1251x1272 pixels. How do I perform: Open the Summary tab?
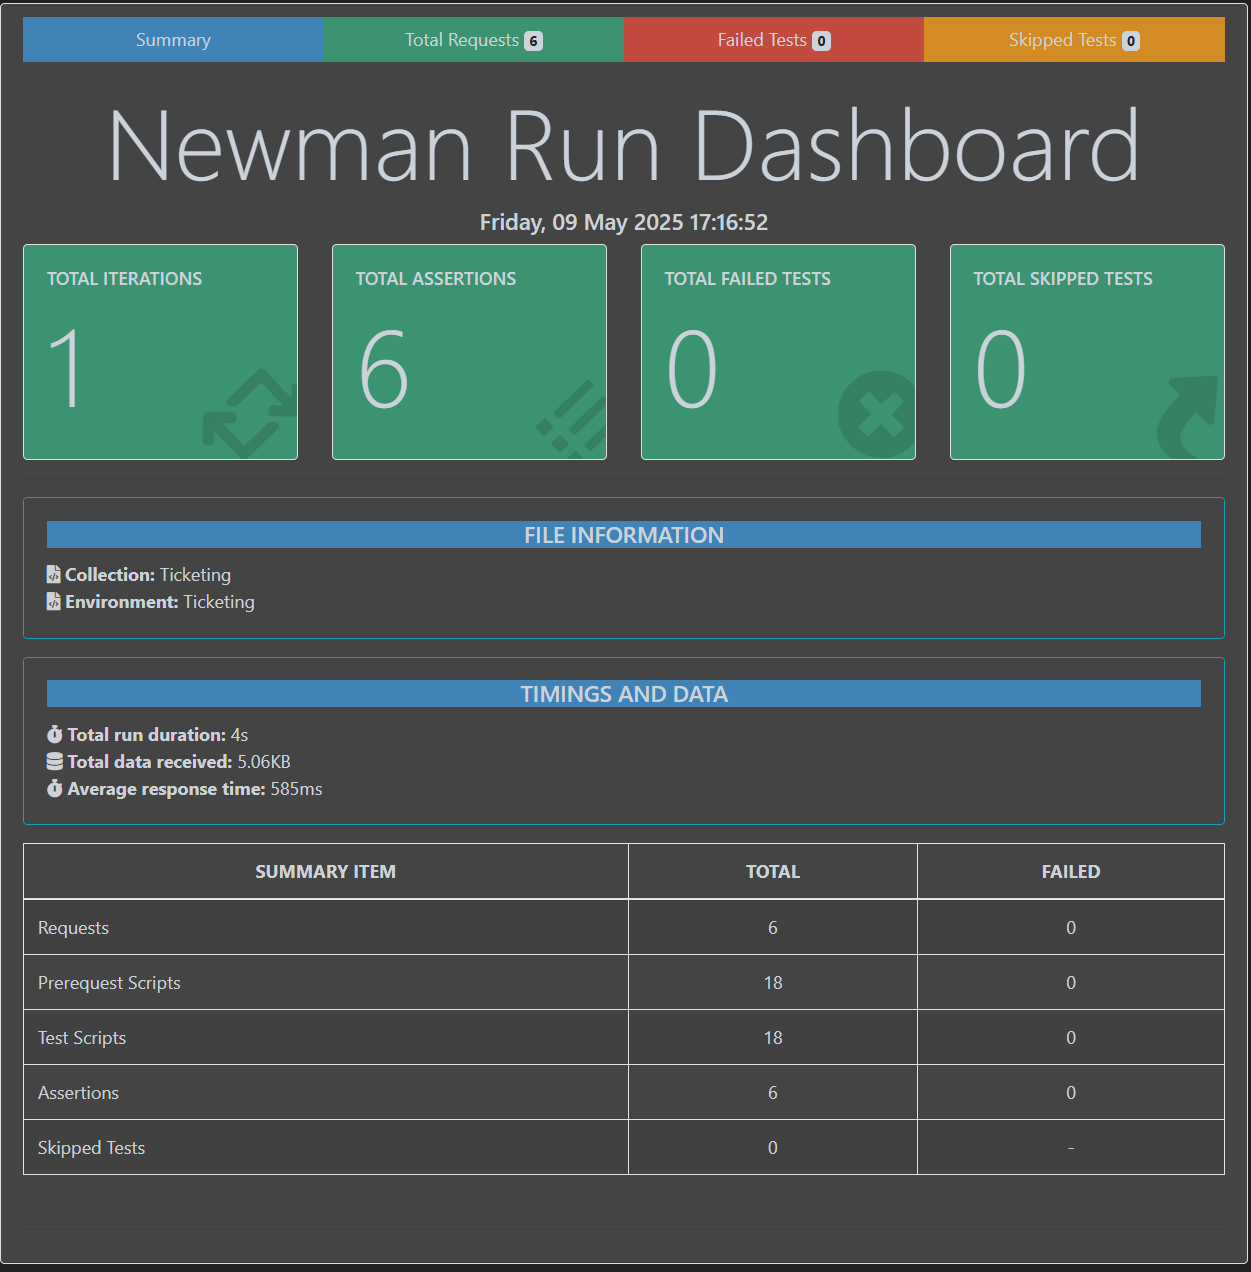pyautogui.click(x=173, y=40)
